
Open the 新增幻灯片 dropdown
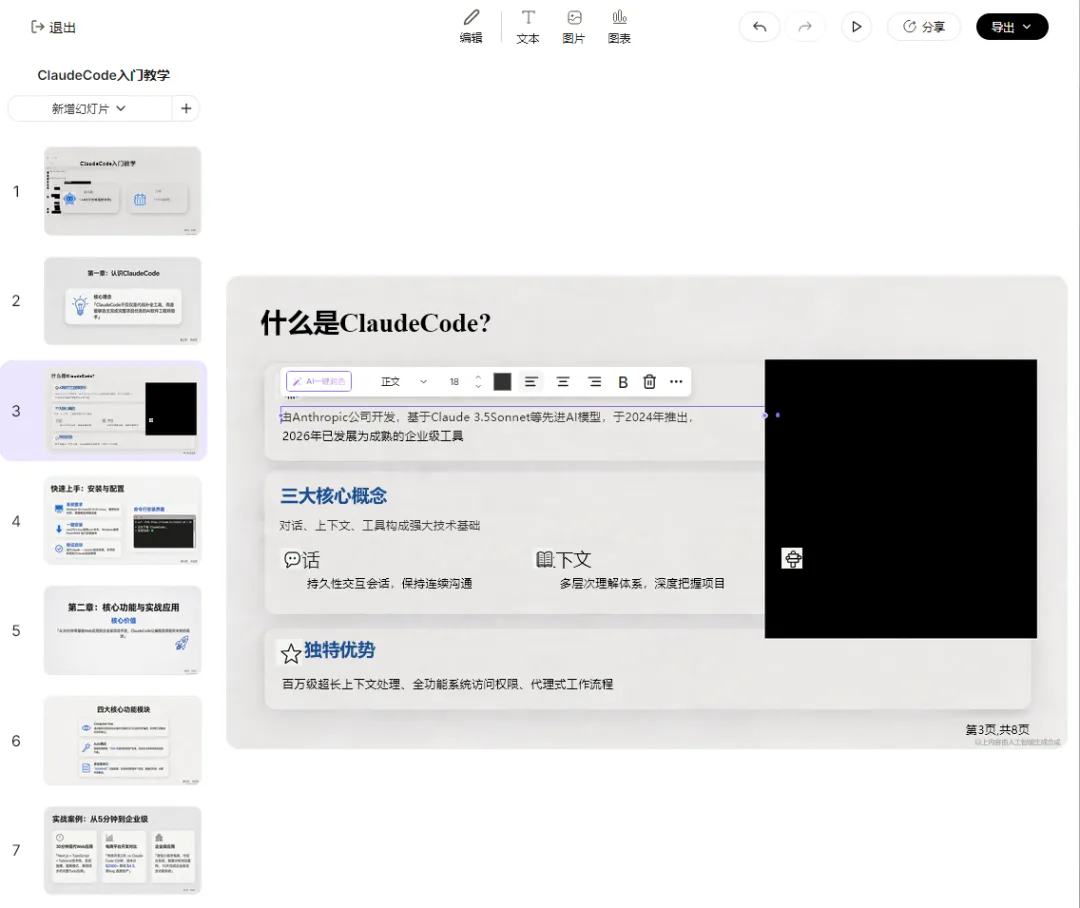[x=90, y=109]
